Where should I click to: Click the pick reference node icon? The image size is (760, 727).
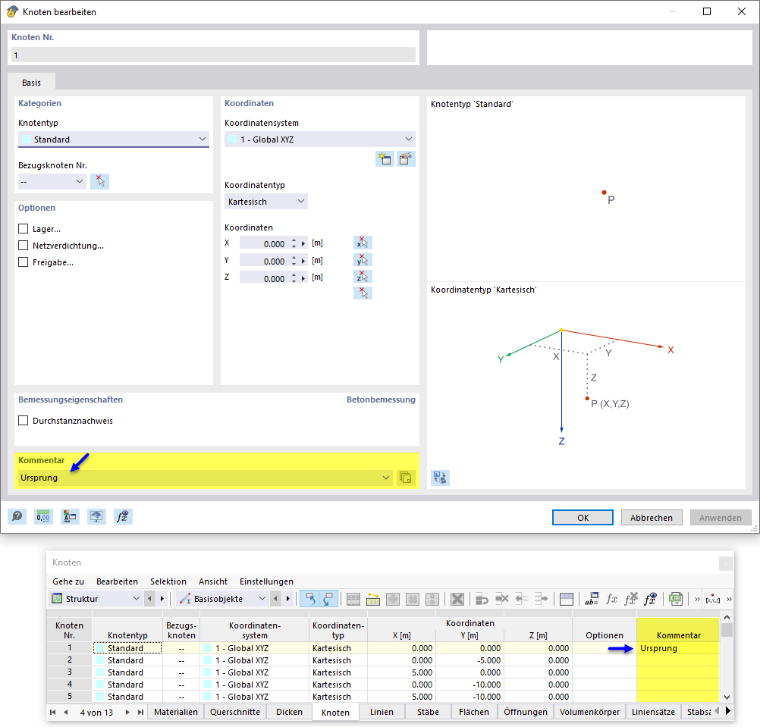(100, 182)
